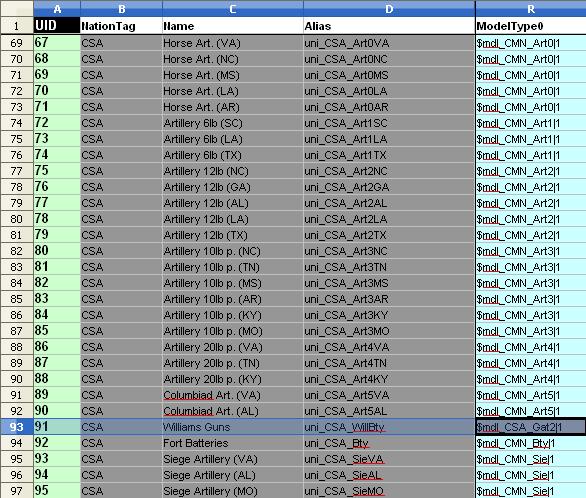The image size is (586, 498).
Task: Select column R header
Action: click(x=531, y=9)
